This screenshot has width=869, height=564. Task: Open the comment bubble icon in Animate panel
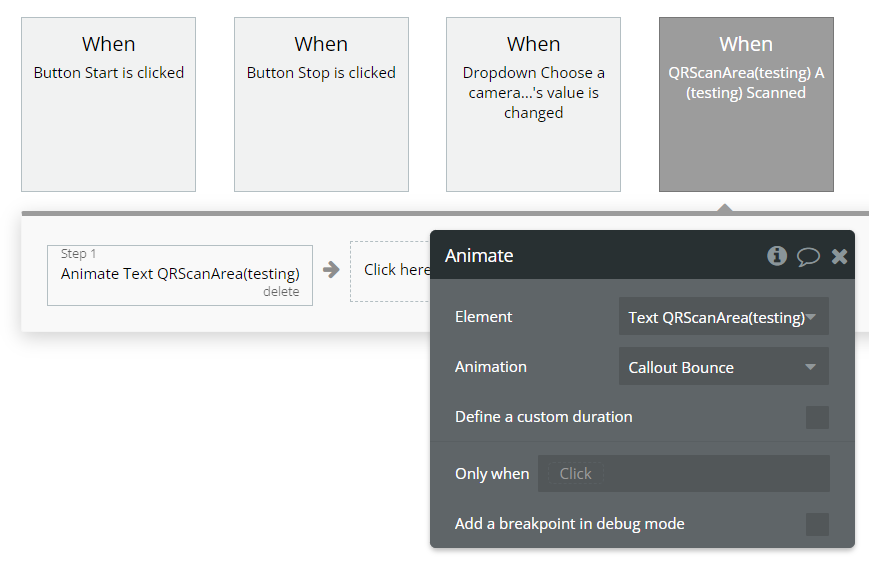pos(808,257)
